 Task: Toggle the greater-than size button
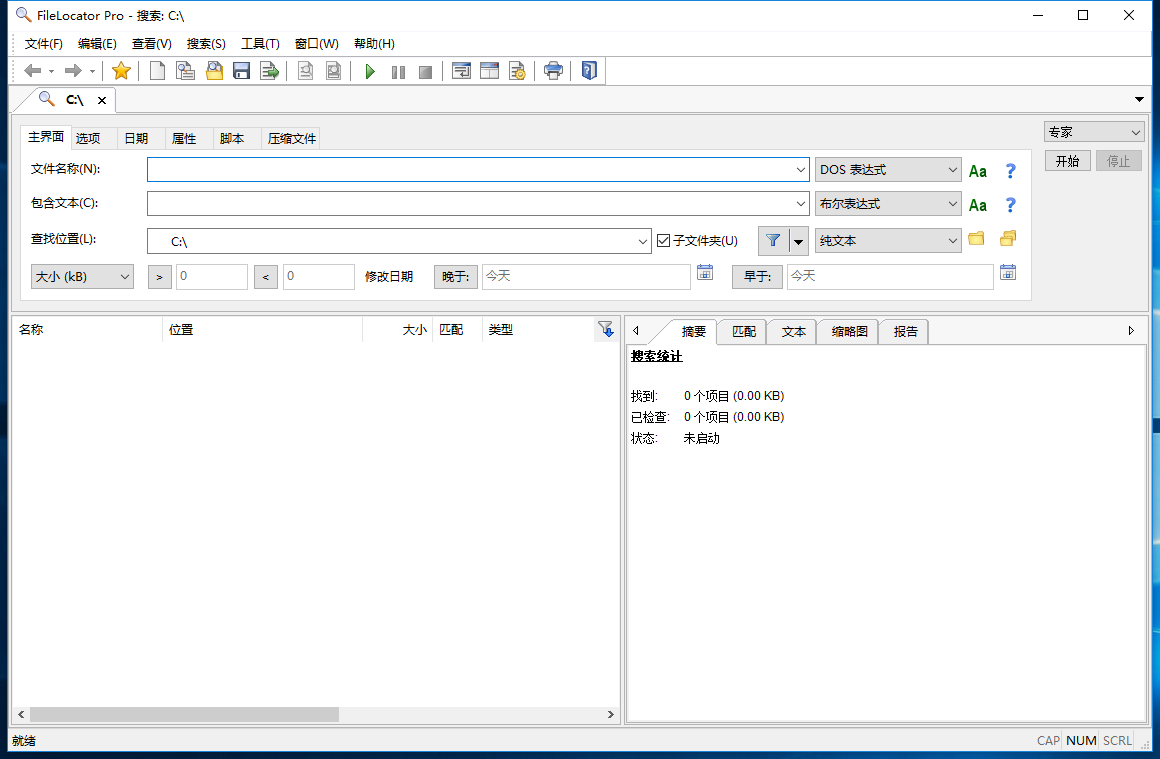pos(160,277)
